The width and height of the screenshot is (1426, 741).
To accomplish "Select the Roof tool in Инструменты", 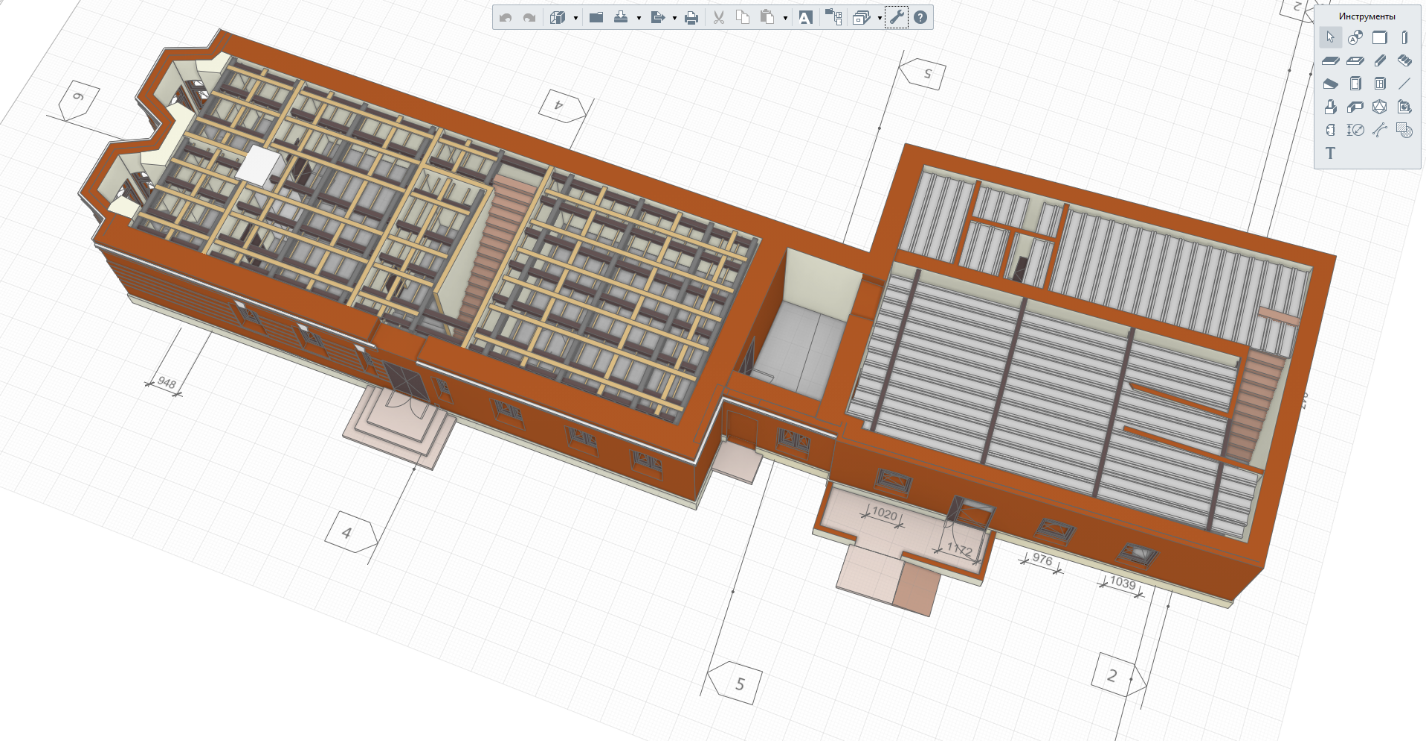I will coord(1330,84).
